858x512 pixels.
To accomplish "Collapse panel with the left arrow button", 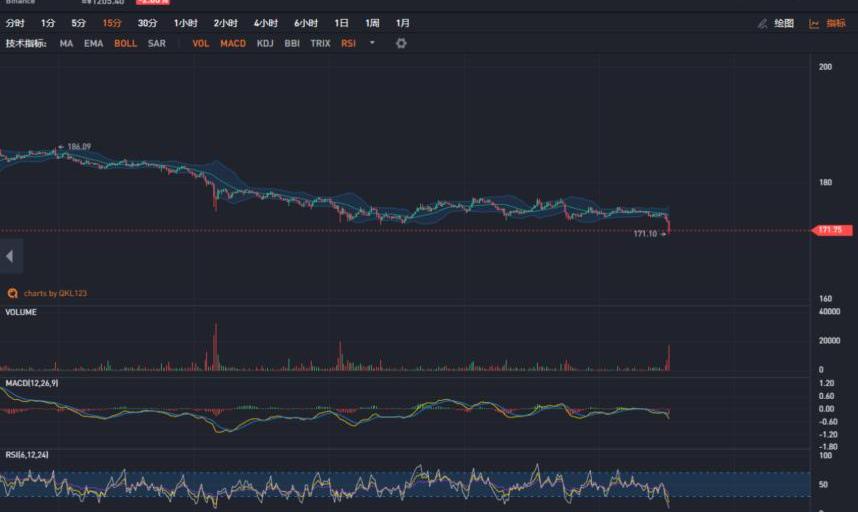I will 10,256.
